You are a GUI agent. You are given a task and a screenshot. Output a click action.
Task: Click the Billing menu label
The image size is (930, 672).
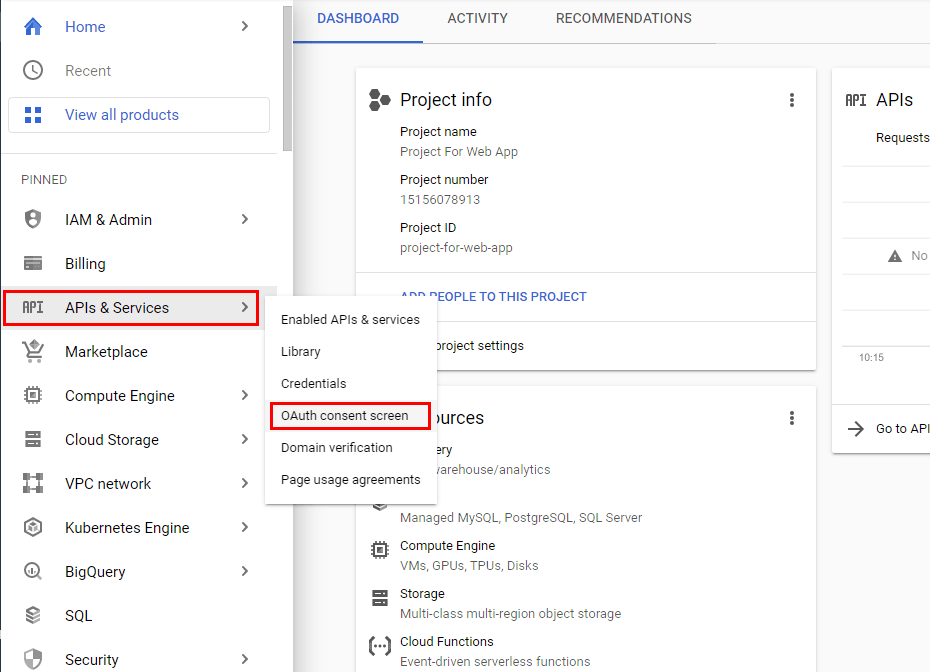85,264
